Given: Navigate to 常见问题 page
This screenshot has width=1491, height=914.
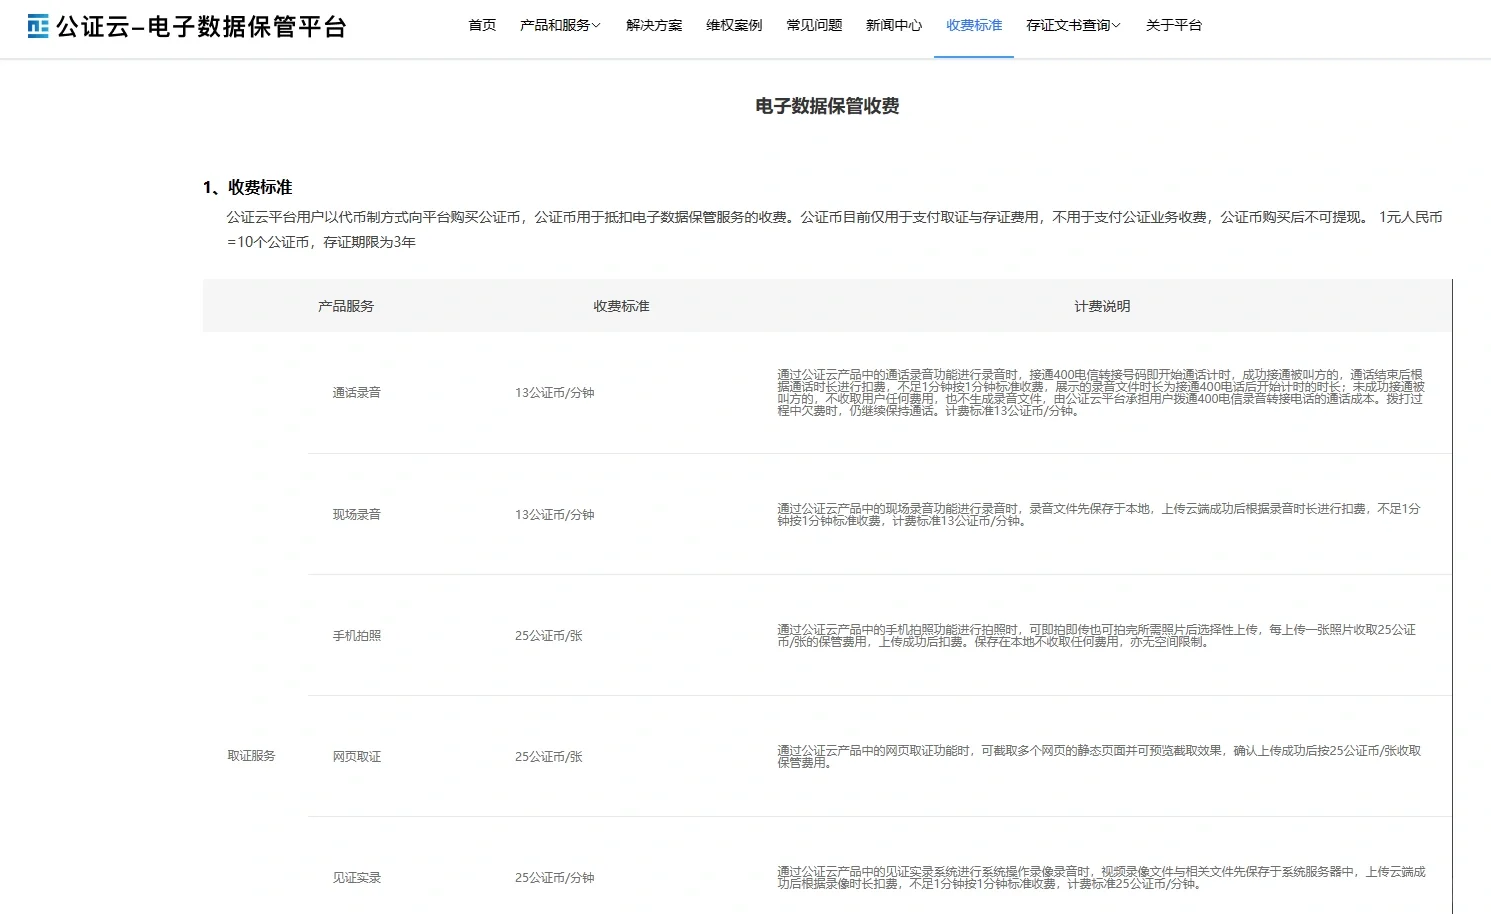Looking at the screenshot, I should coord(814,25).
